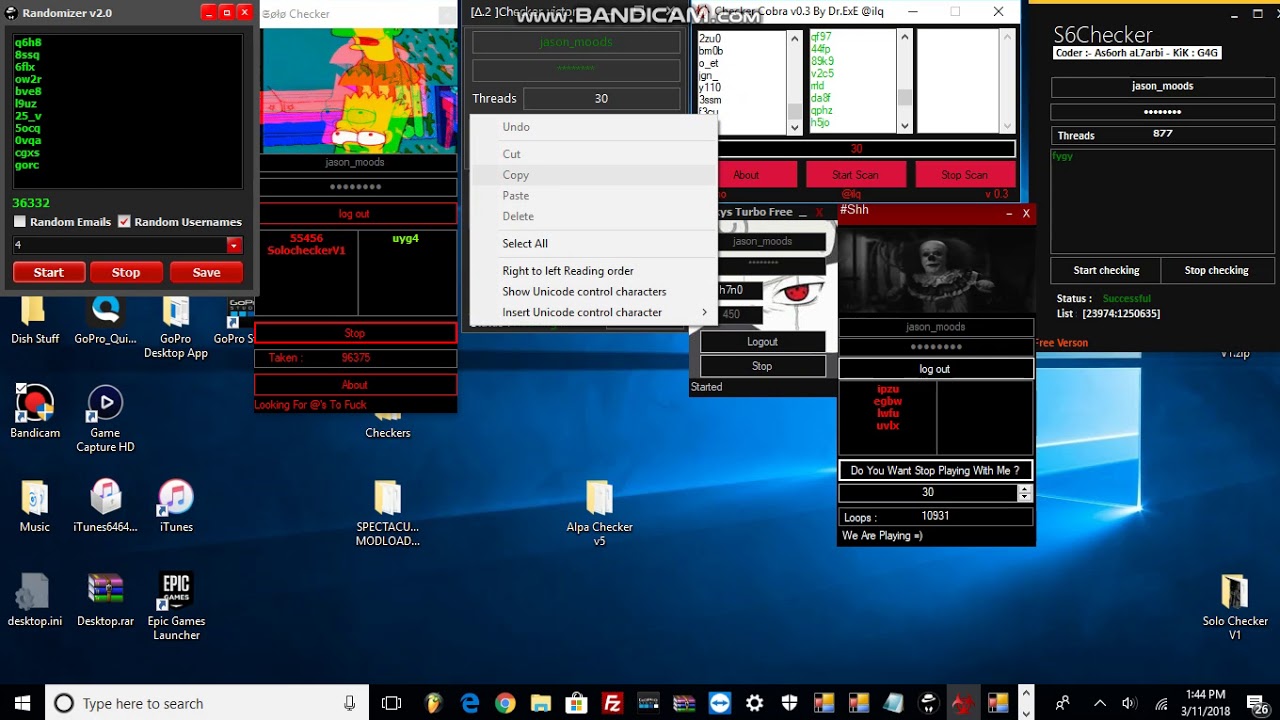Select 'uyg4' in the Solo Checker list
The width and height of the screenshot is (1280, 720).
pyautogui.click(x=405, y=239)
